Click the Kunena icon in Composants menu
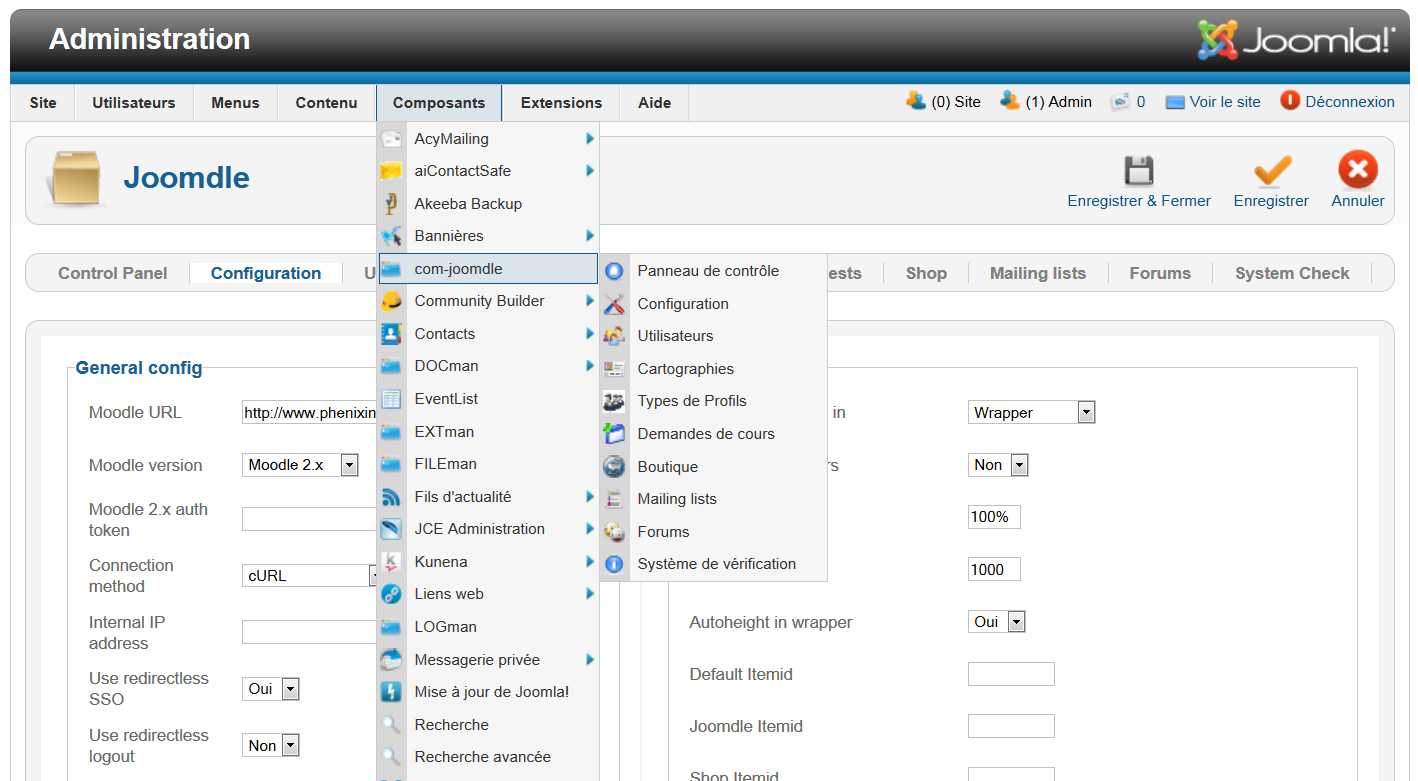 point(391,562)
